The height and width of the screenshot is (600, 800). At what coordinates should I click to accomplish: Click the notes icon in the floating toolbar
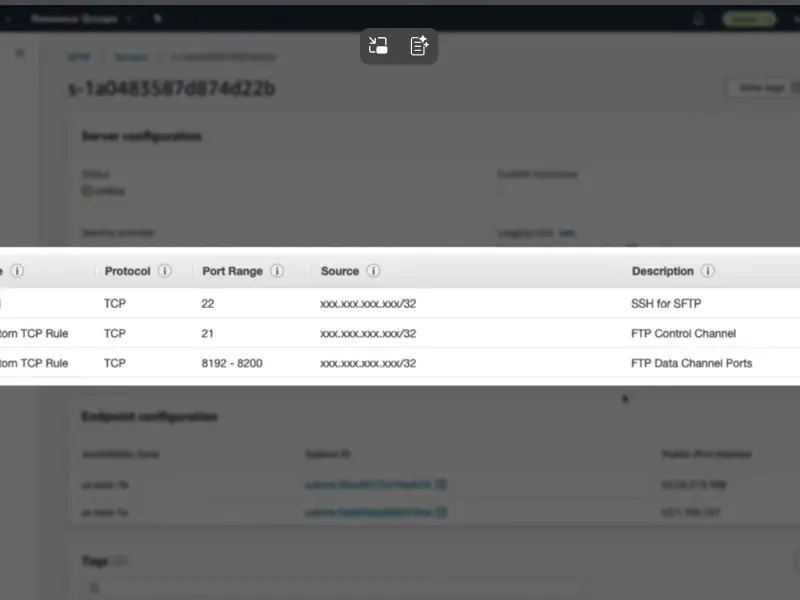420,46
